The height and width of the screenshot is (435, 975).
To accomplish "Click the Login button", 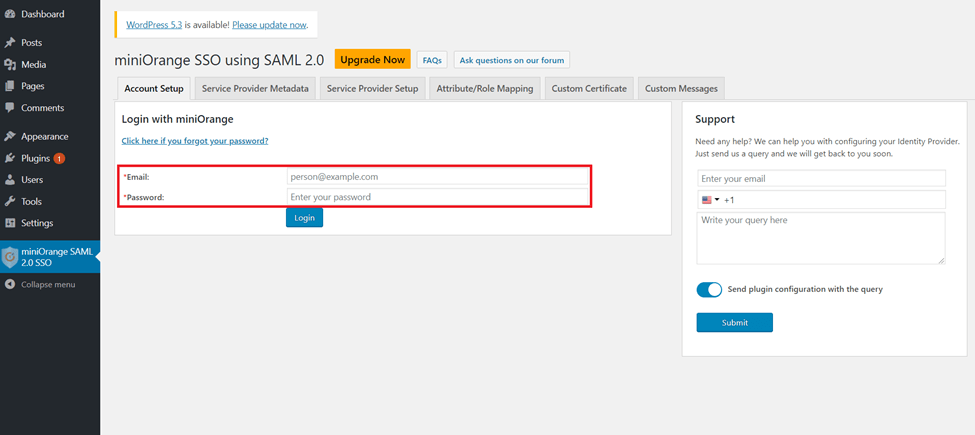I will click(304, 218).
